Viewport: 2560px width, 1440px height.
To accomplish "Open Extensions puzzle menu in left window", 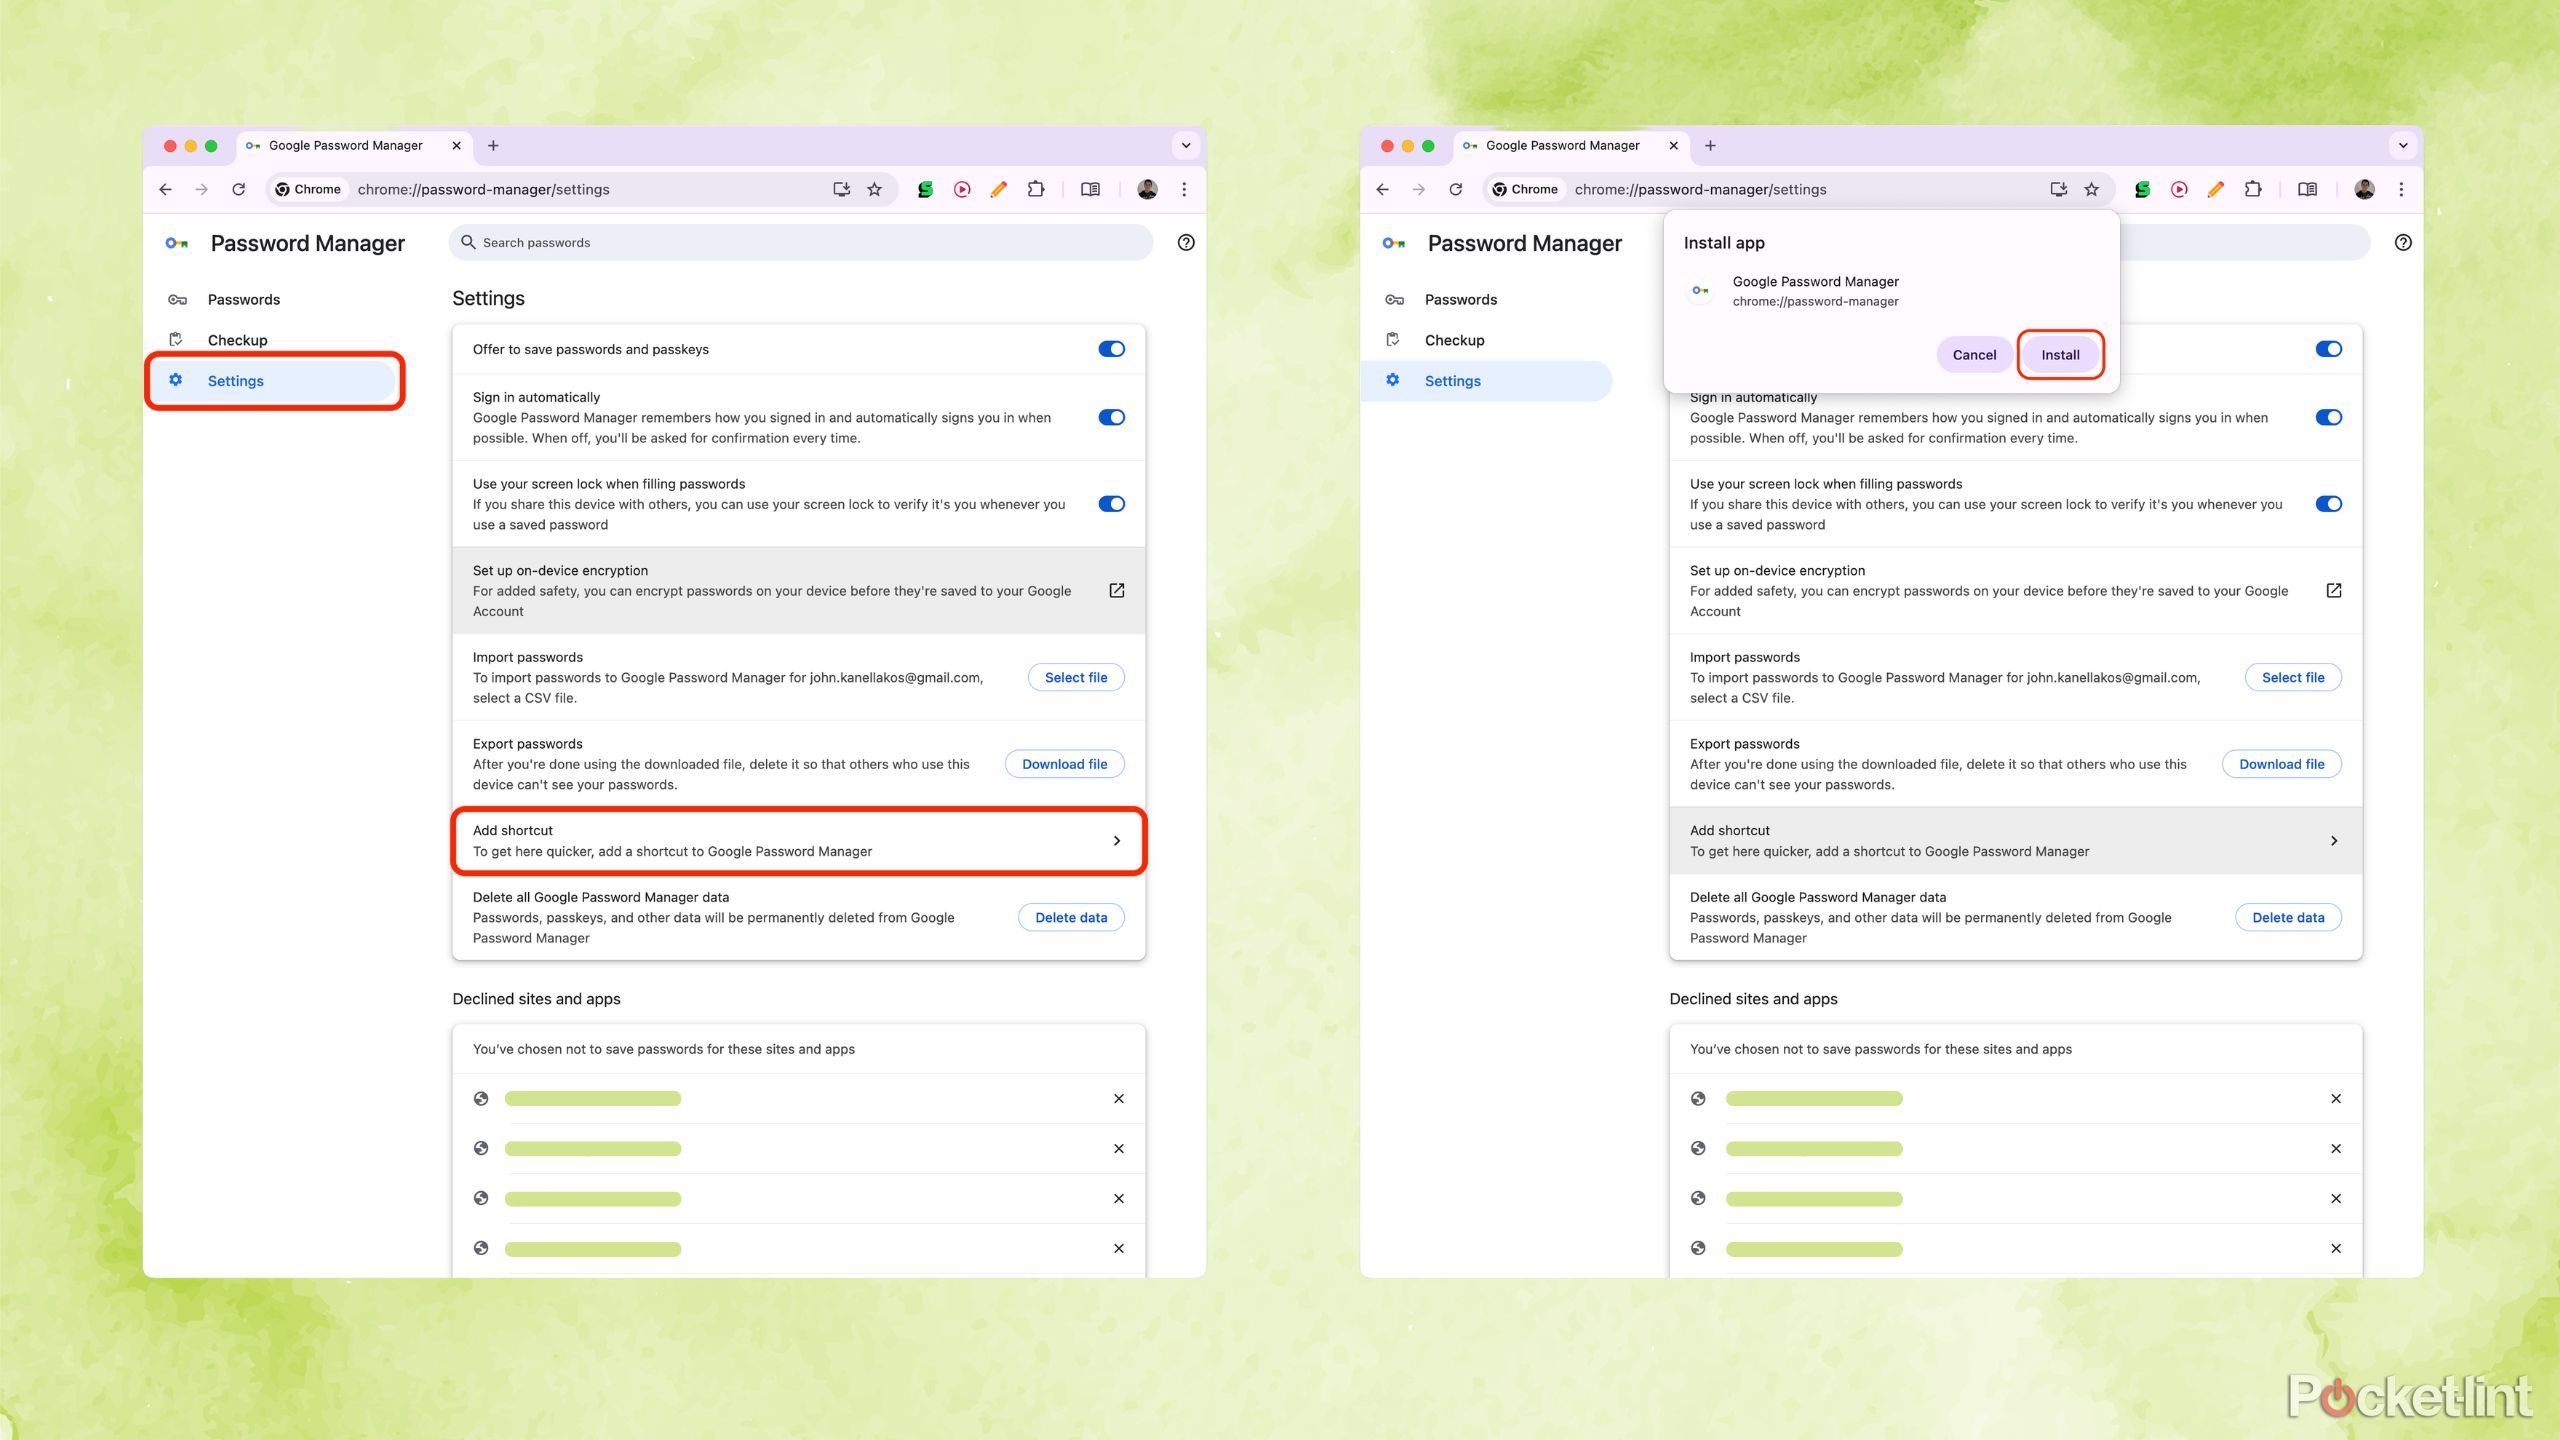I will (1036, 189).
